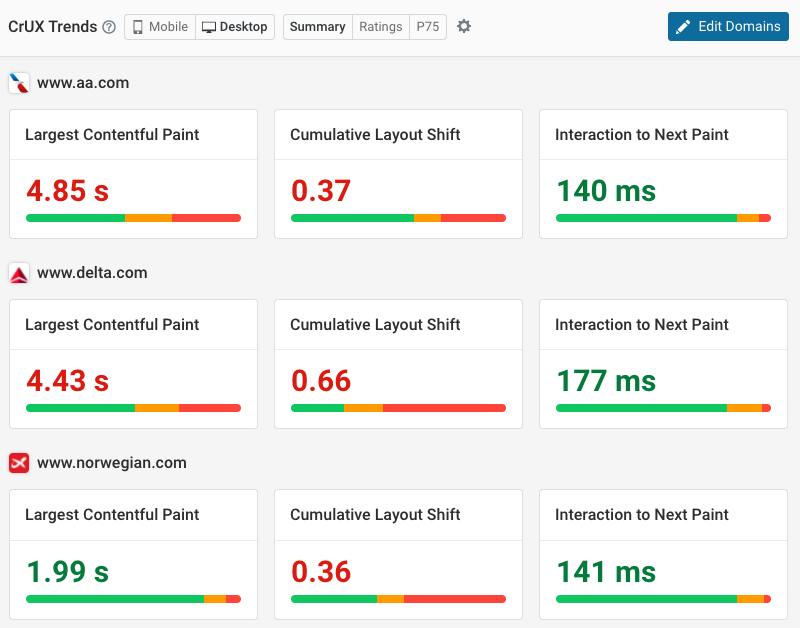
Task: Click the 0.66 CLS value
Action: point(321,381)
